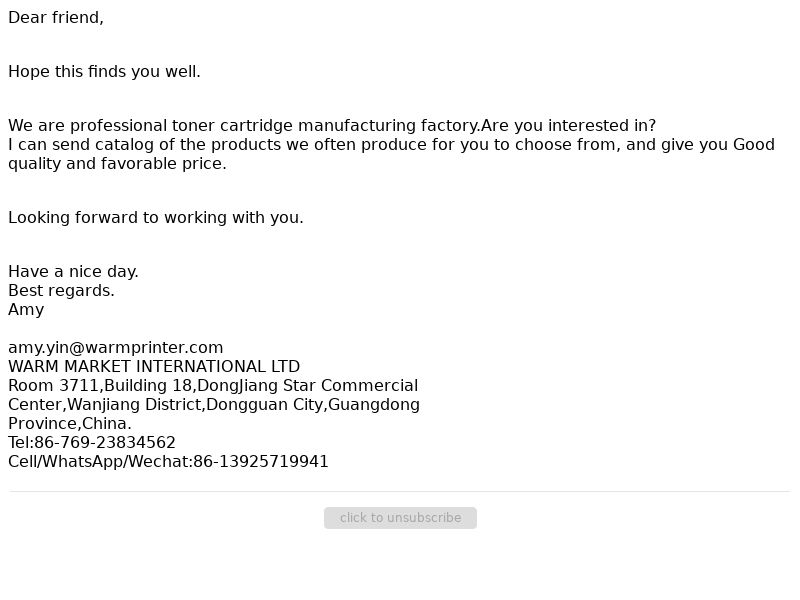Viewport: 800px width, 600px height.
Task: Click the 'Have a nice day.' line
Action: tap(73, 272)
